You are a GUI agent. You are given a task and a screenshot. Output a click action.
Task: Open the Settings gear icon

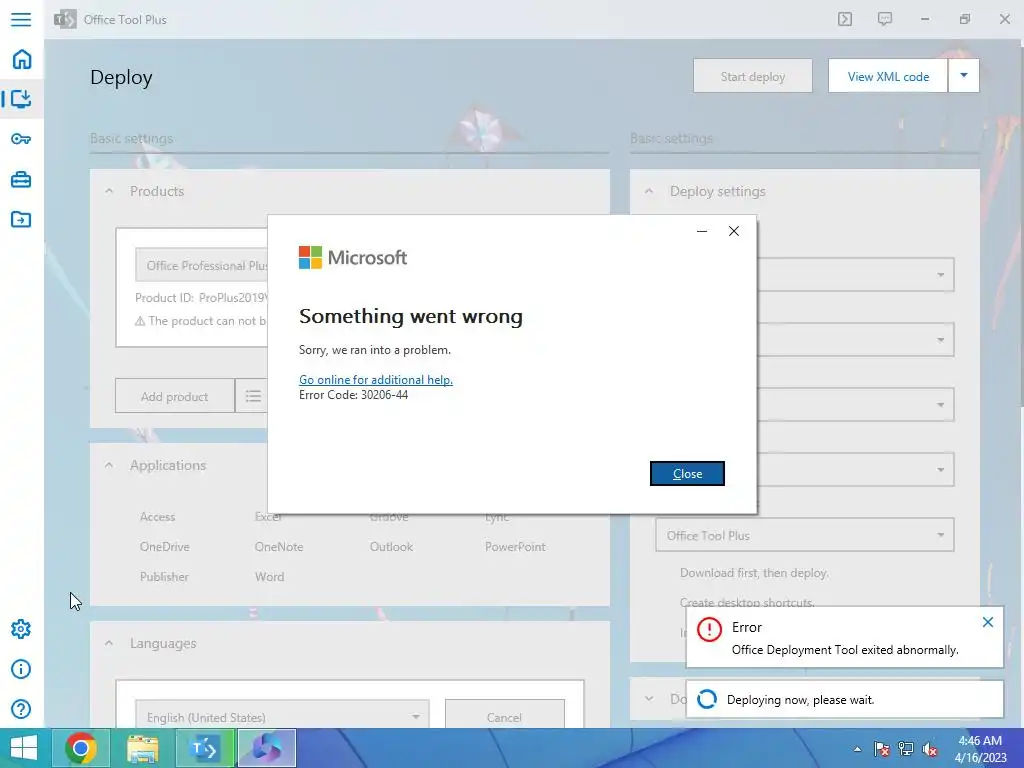click(21, 629)
